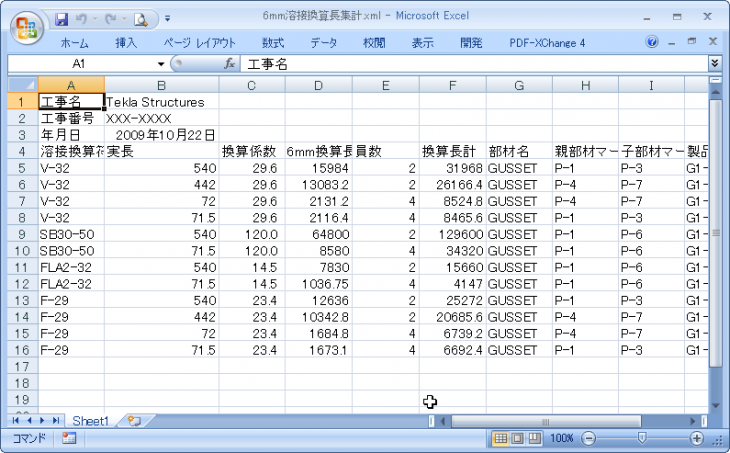The width and height of the screenshot is (730, 453).
Task: Expand the formula bar
Action: (x=715, y=63)
